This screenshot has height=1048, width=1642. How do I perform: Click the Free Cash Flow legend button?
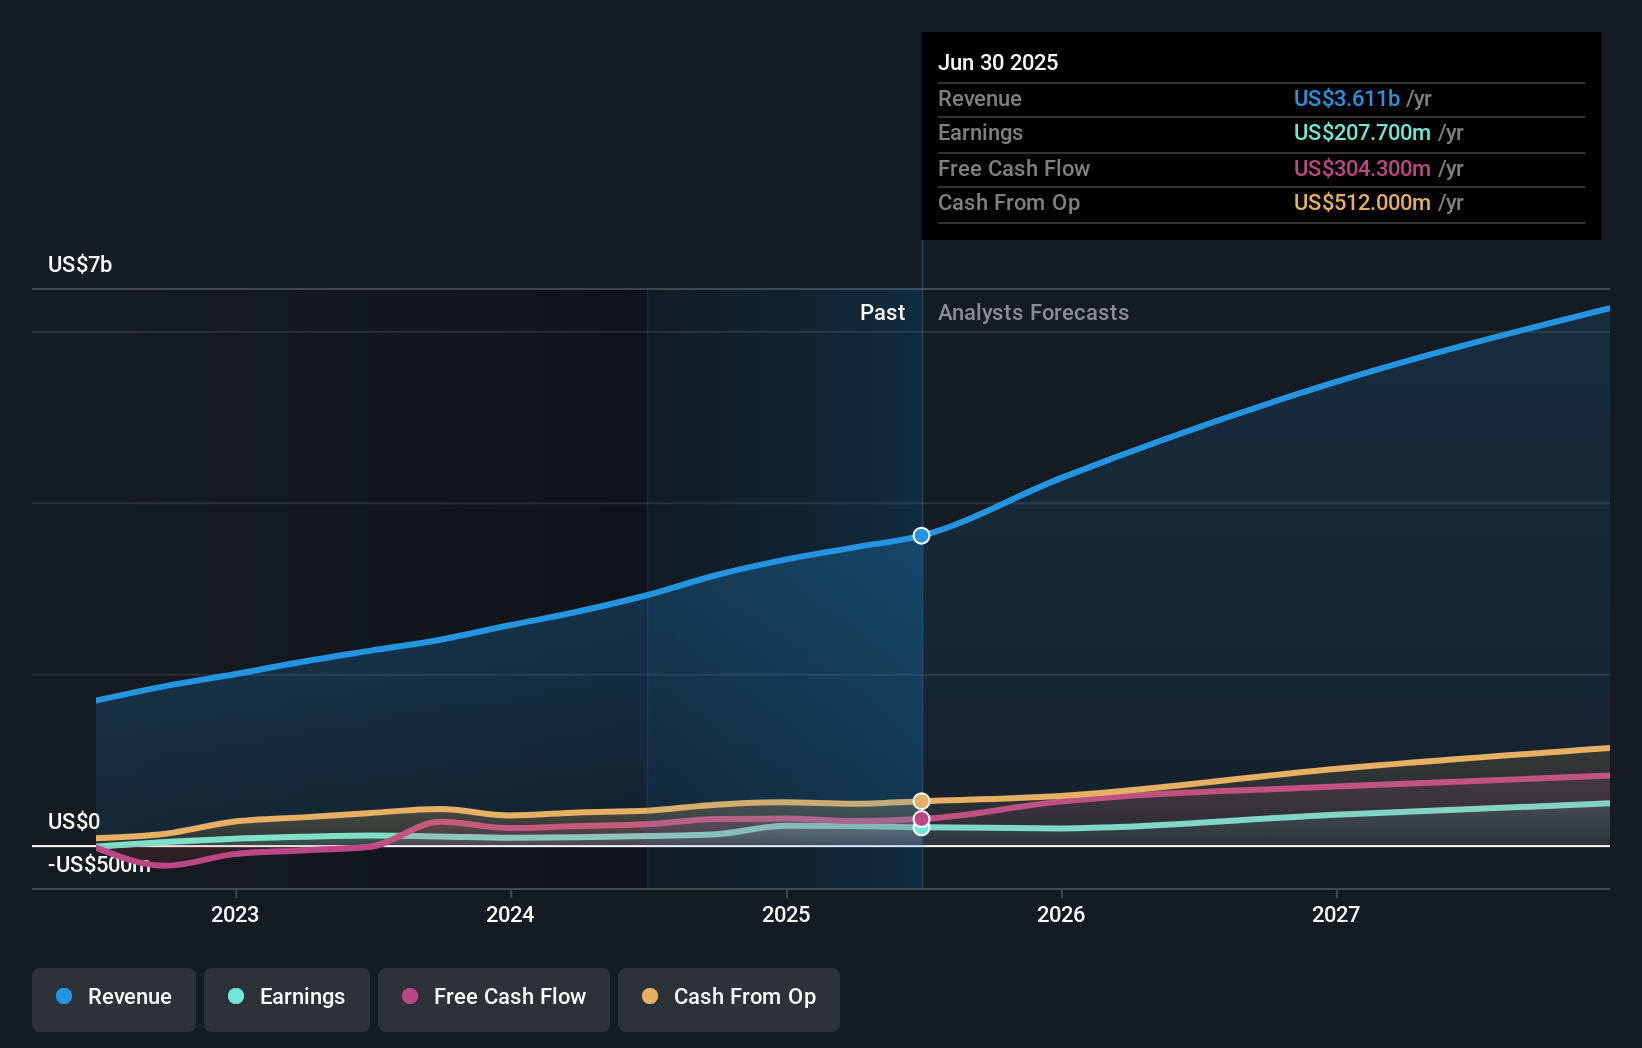[x=494, y=997]
